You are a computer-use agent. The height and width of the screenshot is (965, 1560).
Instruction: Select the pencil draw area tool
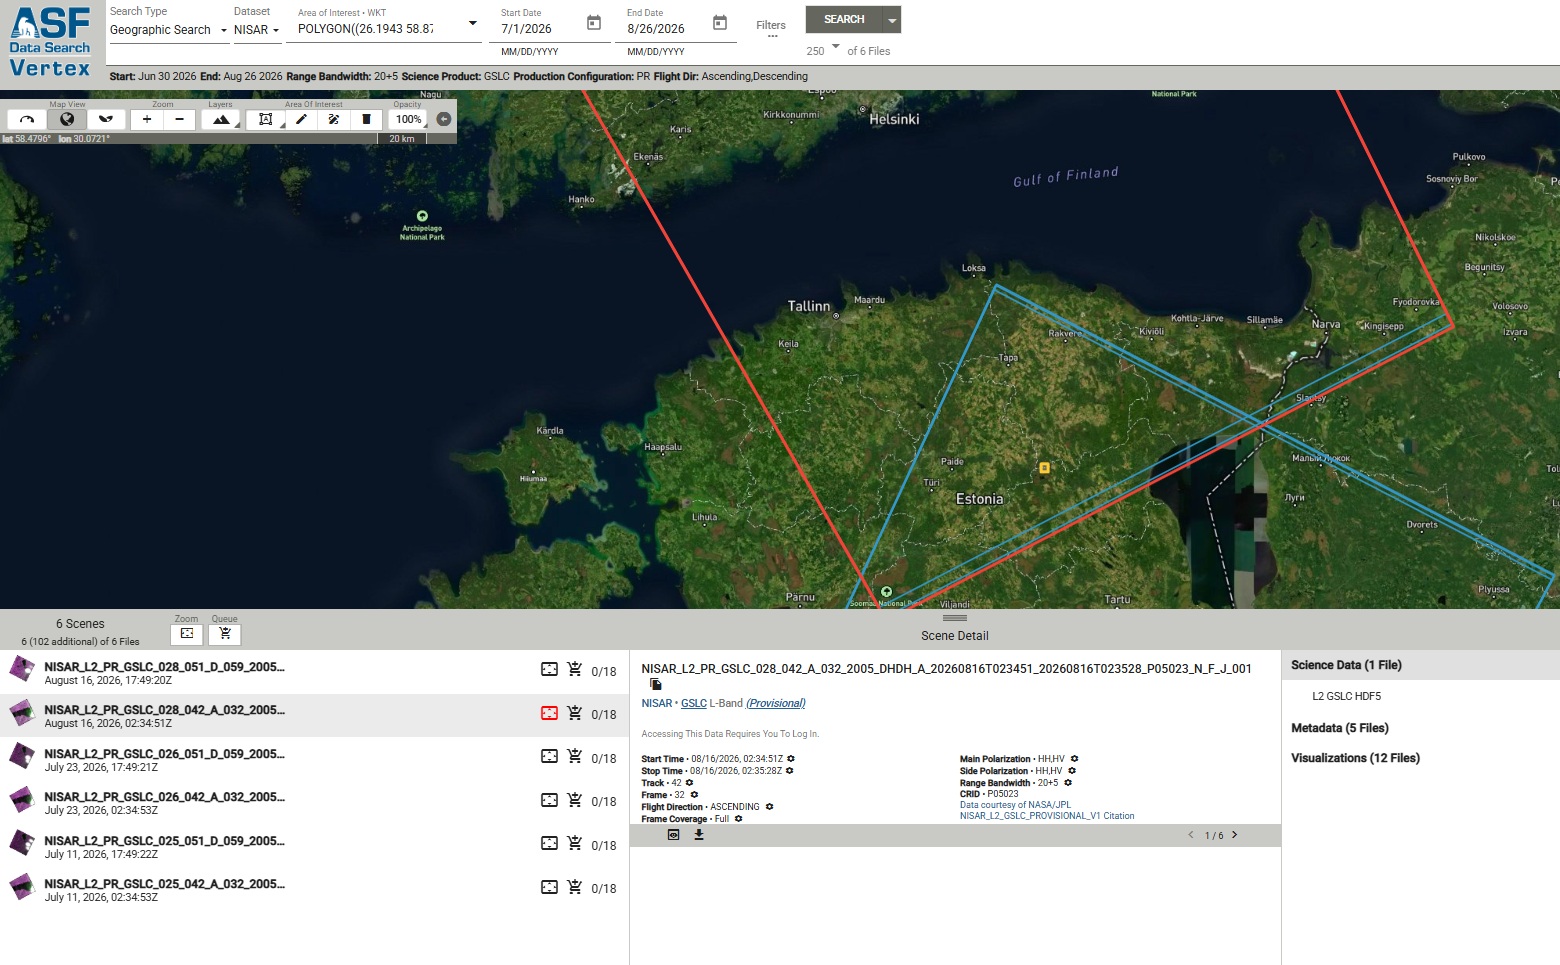(301, 119)
